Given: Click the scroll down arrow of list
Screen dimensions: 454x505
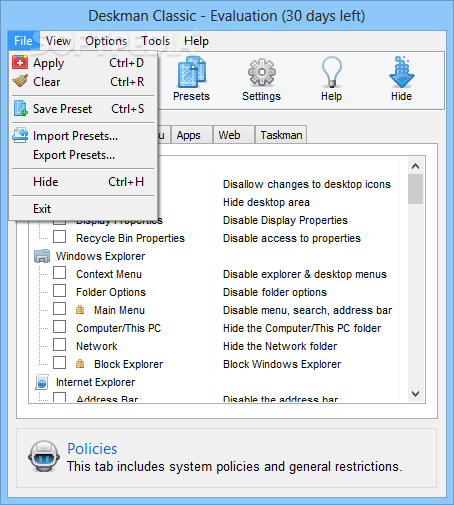Looking at the screenshot, I should pos(415,394).
